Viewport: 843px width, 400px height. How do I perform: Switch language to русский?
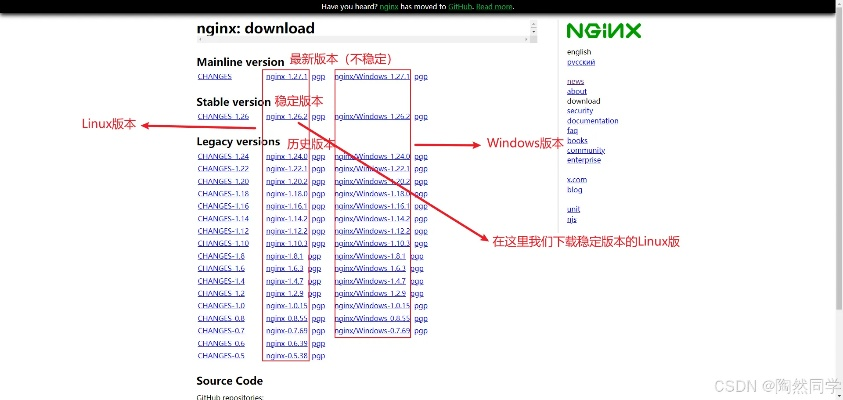point(580,62)
